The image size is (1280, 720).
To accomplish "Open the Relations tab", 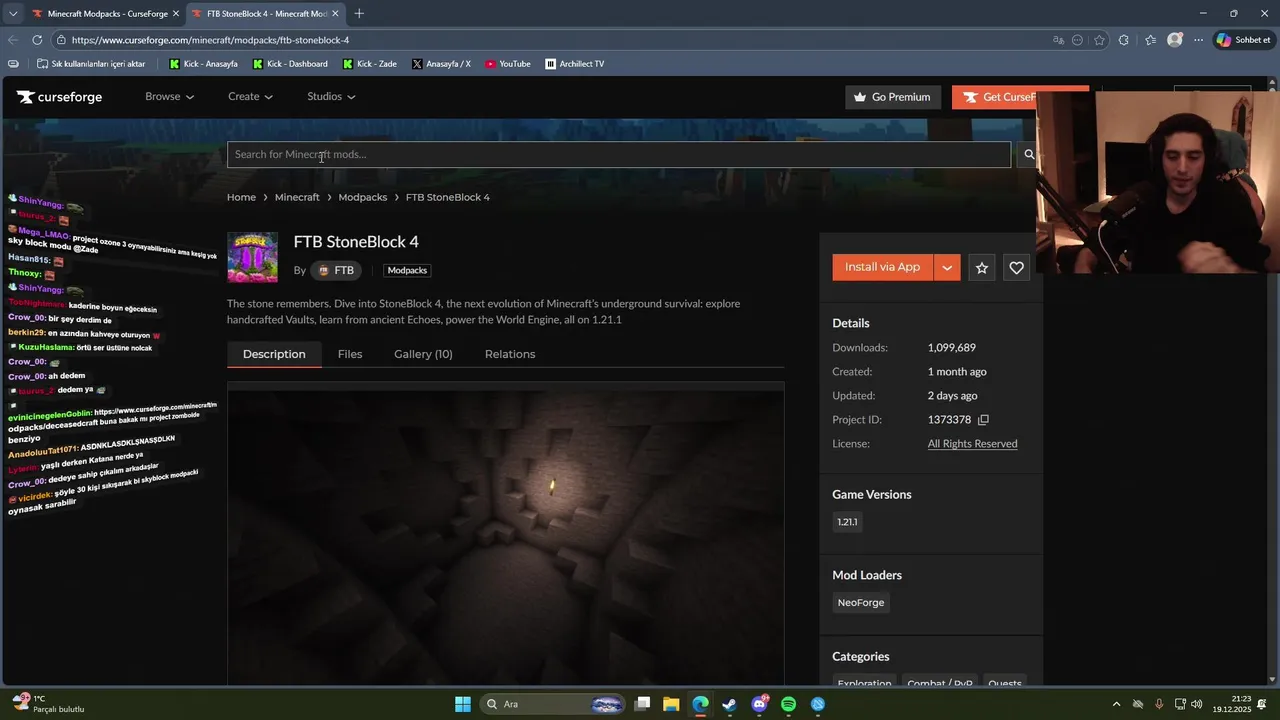I will [x=510, y=354].
